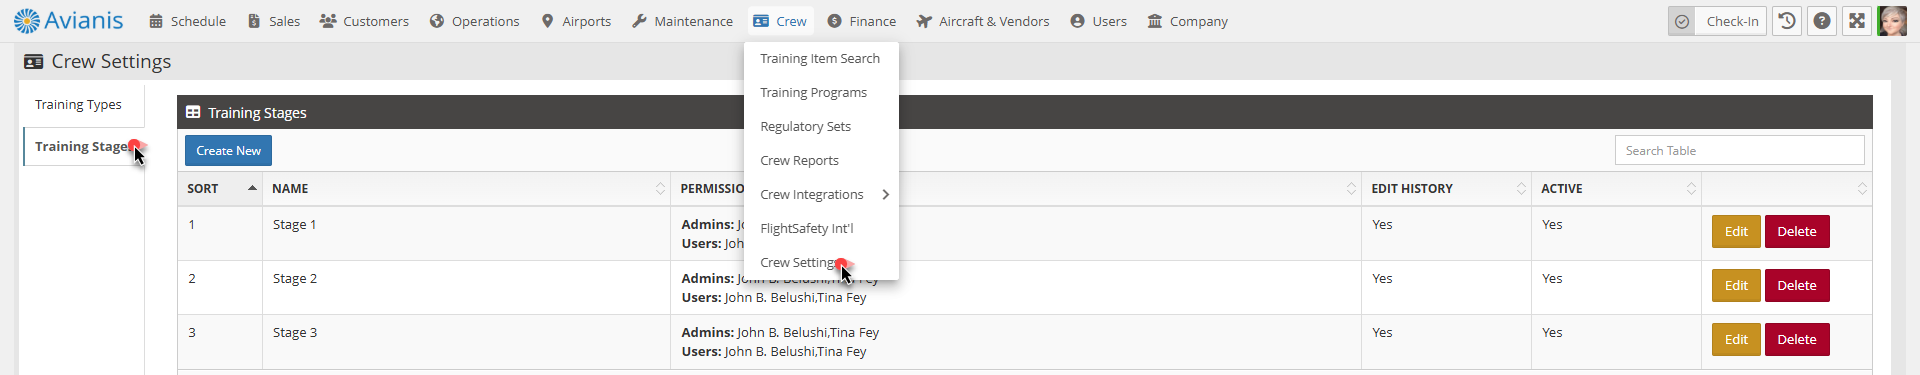Viewport: 1920px width, 375px height.
Task: Open the Schedule menu
Action: point(187,21)
